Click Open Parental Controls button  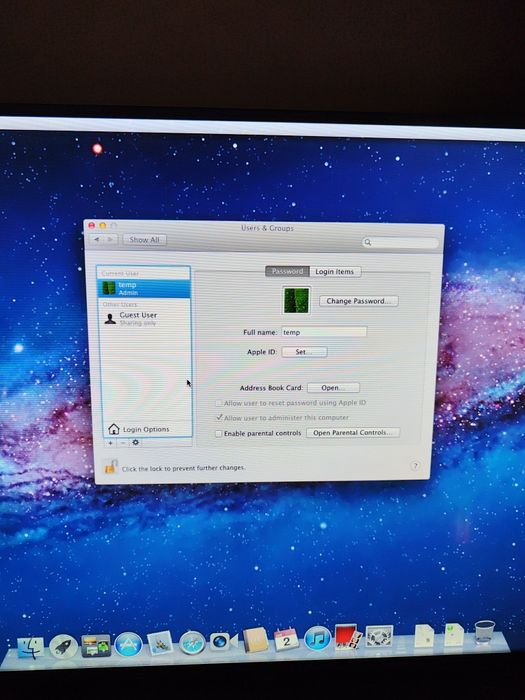click(x=353, y=433)
